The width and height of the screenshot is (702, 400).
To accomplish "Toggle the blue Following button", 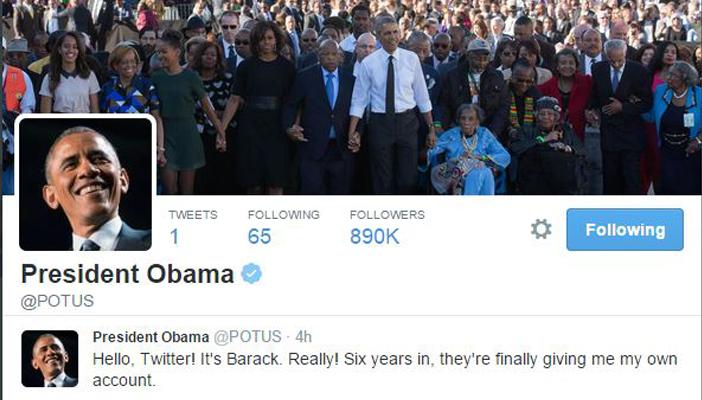I will 625,229.
